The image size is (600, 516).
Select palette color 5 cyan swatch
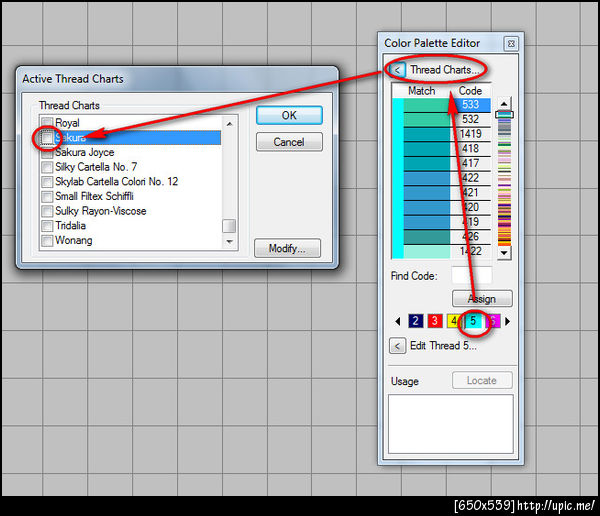[473, 321]
